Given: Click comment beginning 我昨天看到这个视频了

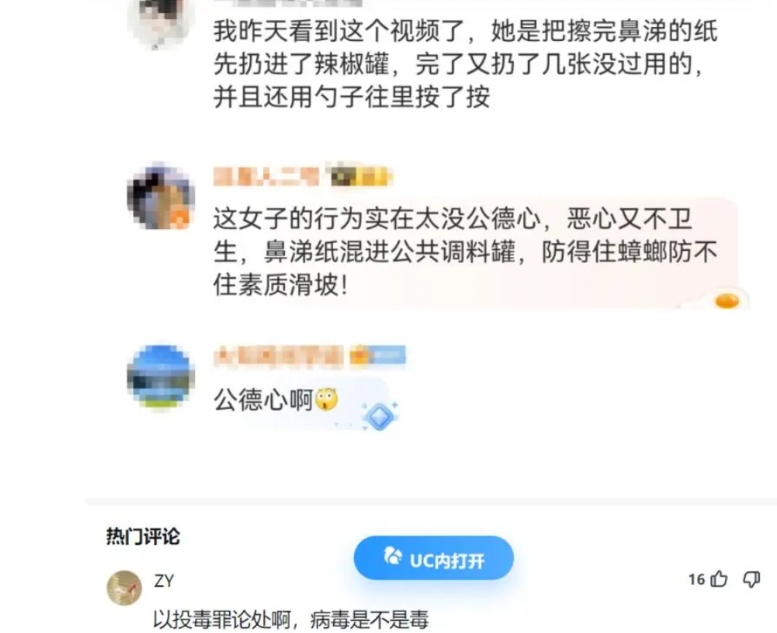Looking at the screenshot, I should pyautogui.click(x=466, y=63).
